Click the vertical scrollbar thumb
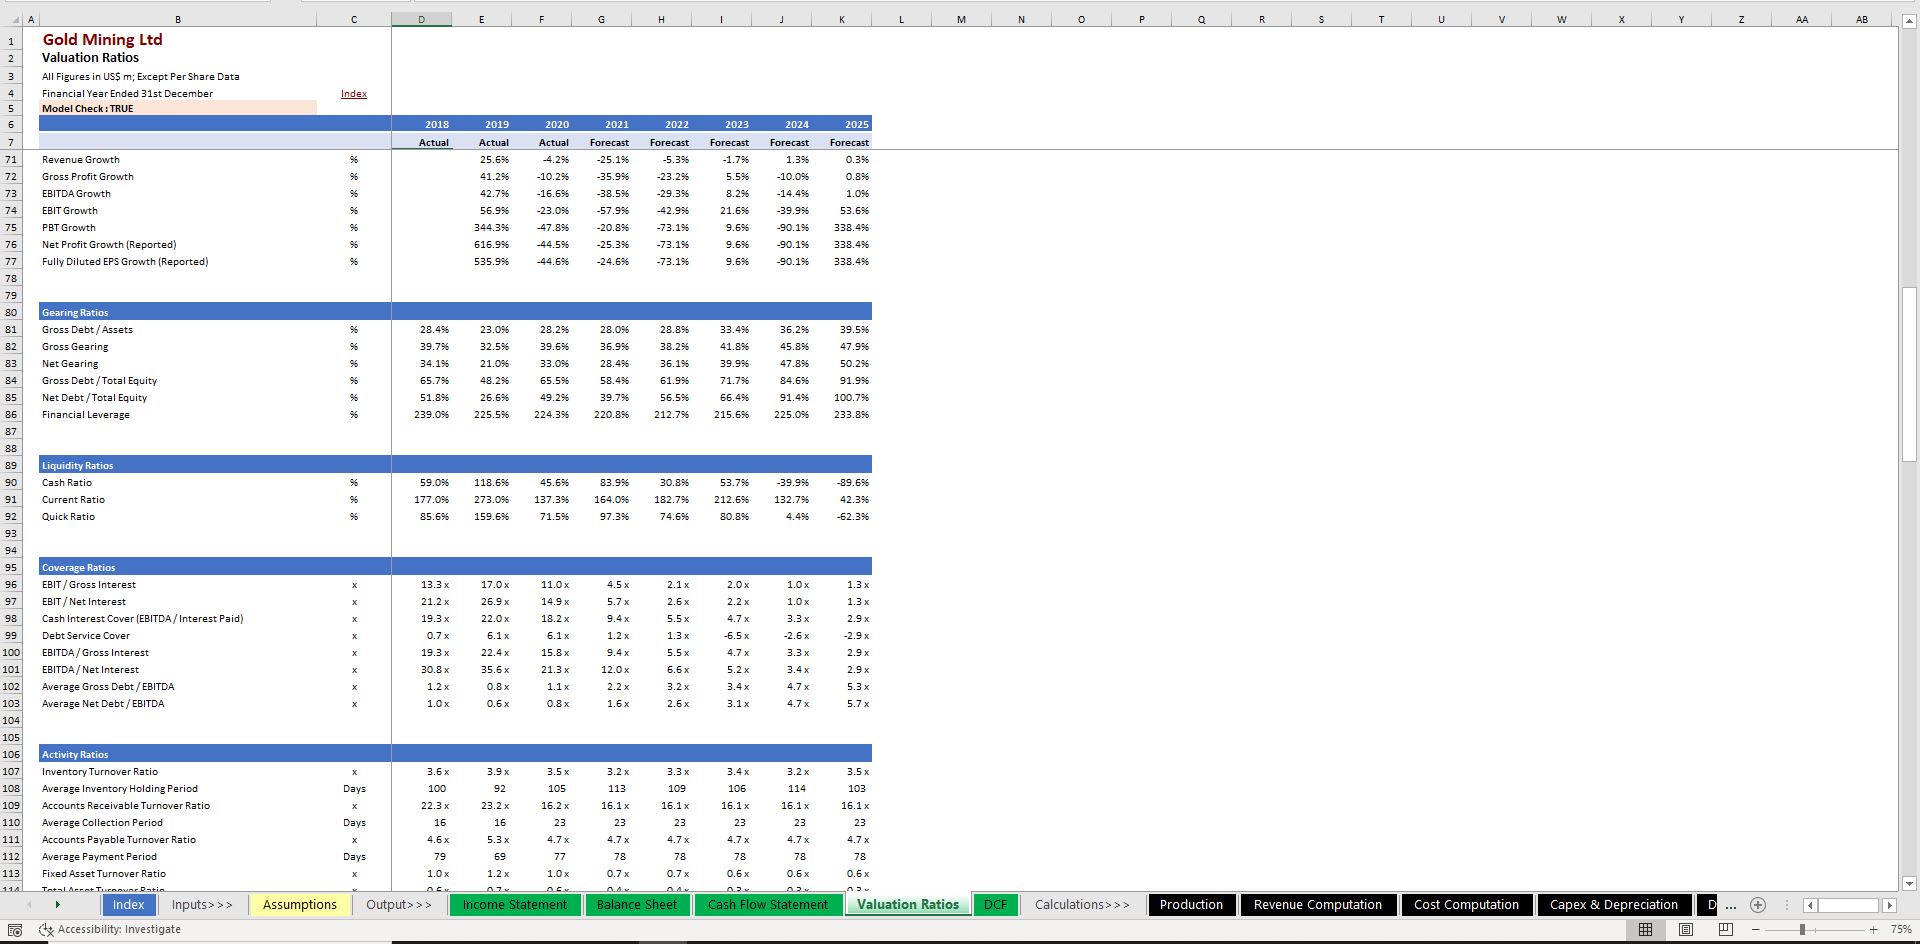 [x=1908, y=373]
